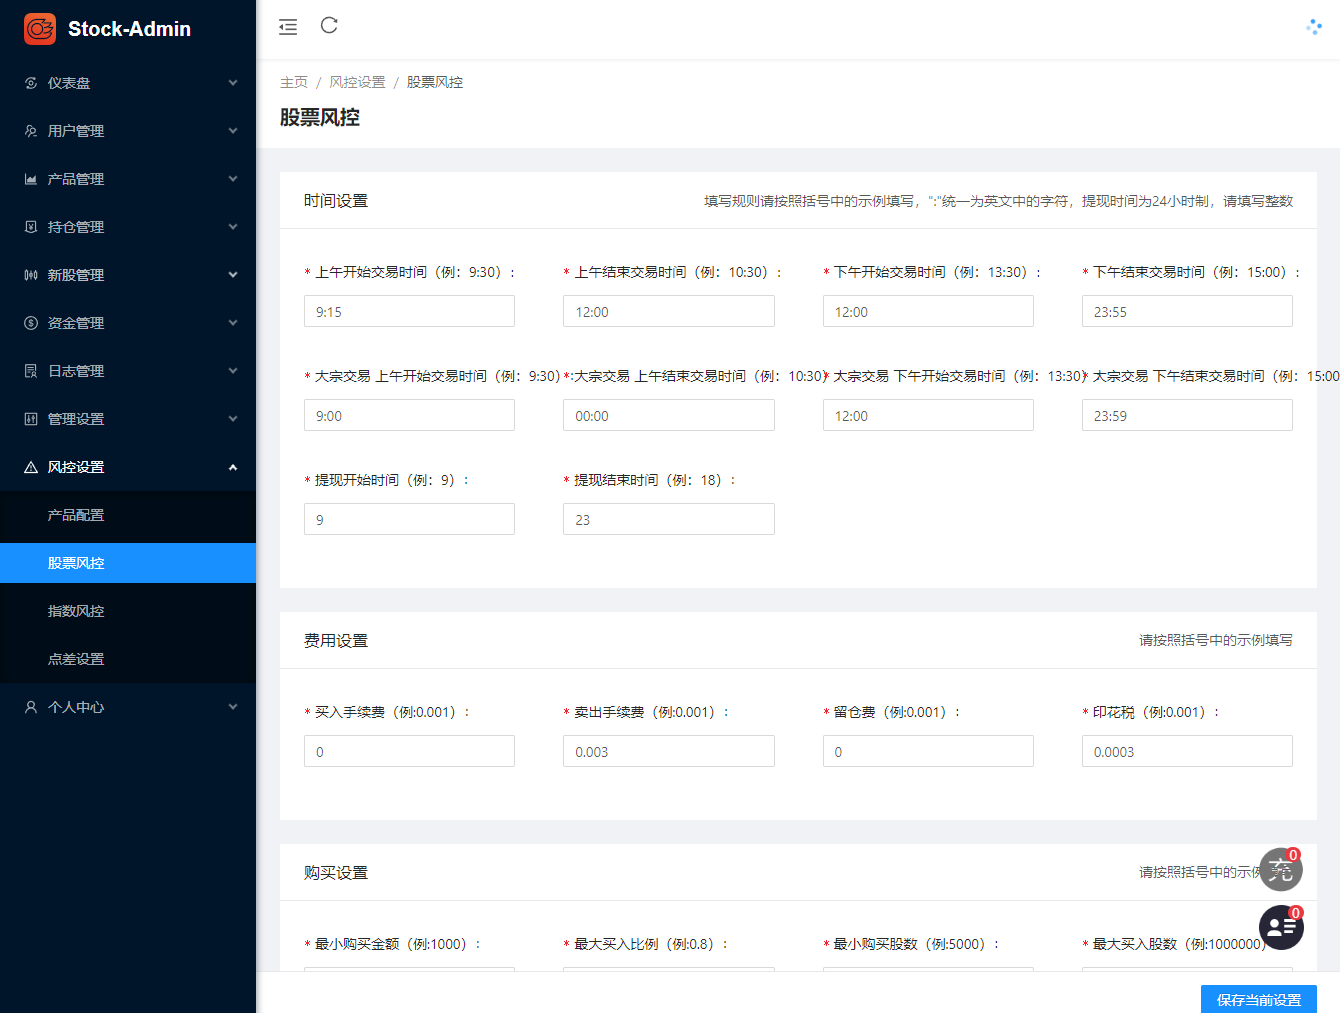Select the 用户管理 user management icon
This screenshot has height=1013, width=1340.
(30, 130)
